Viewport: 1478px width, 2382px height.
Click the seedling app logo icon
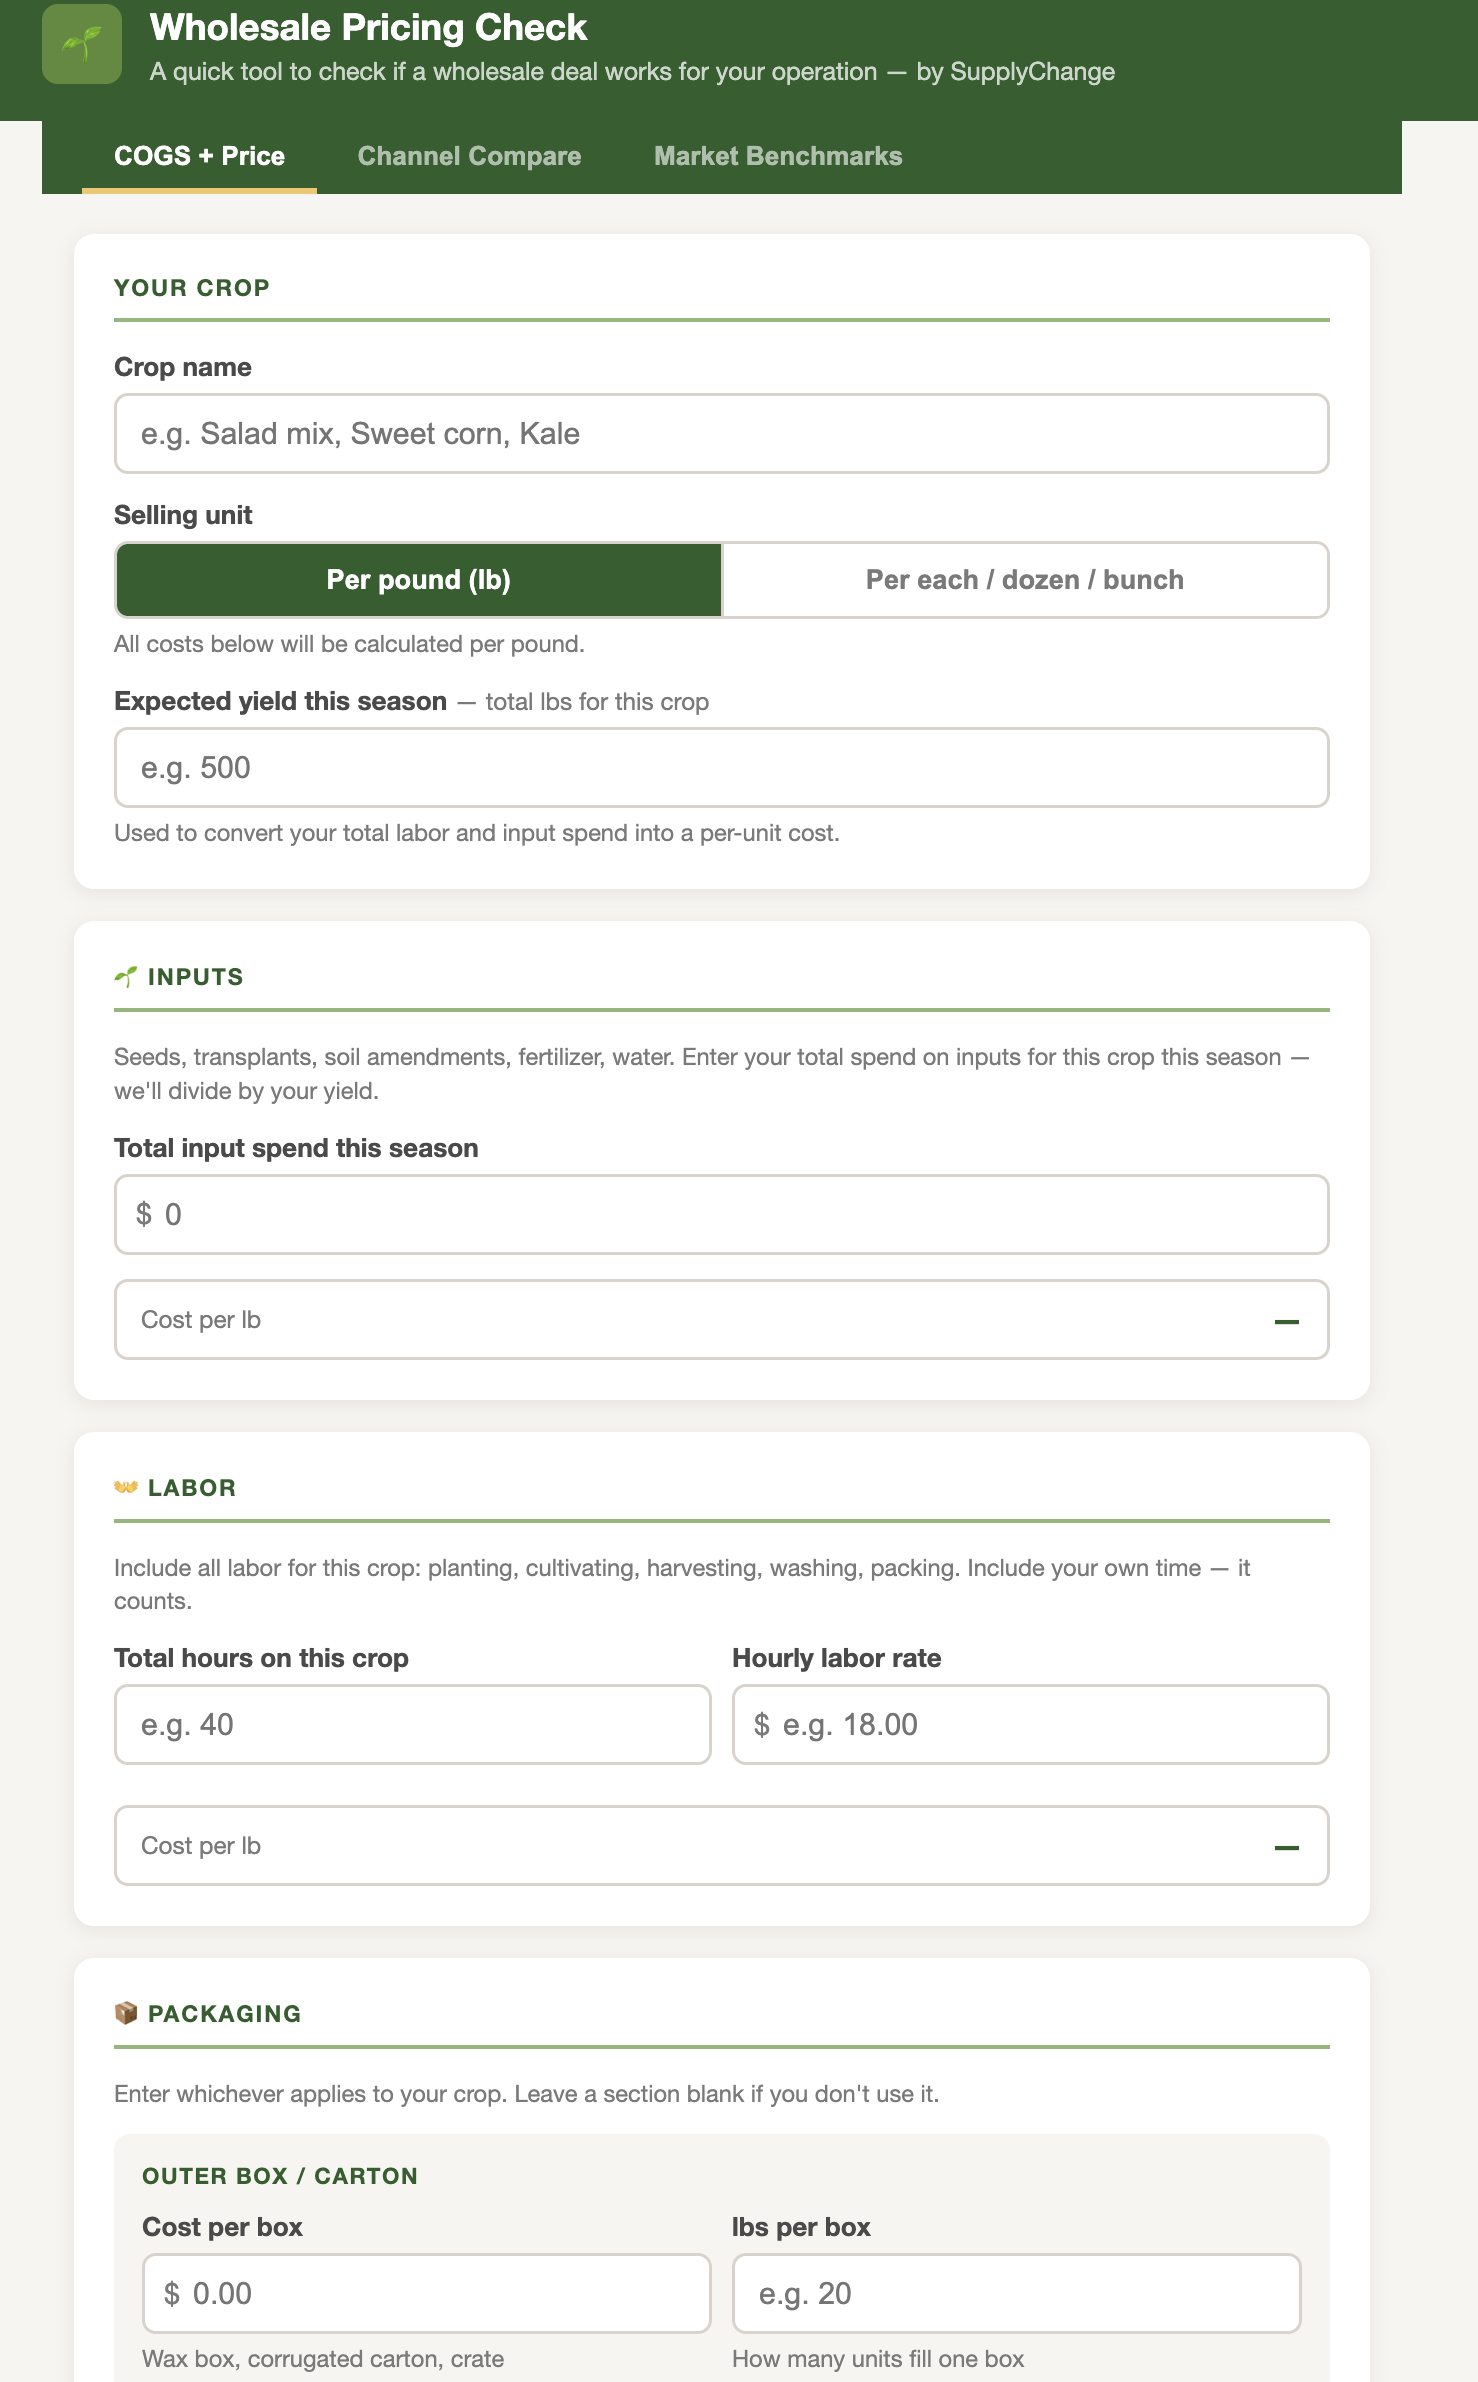click(82, 44)
